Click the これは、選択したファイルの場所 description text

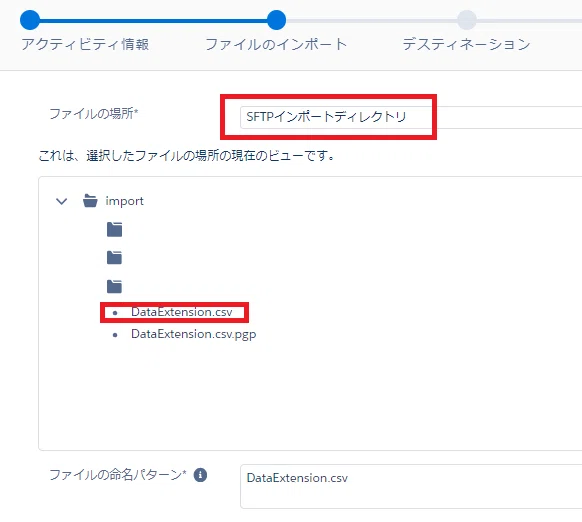coord(186,156)
